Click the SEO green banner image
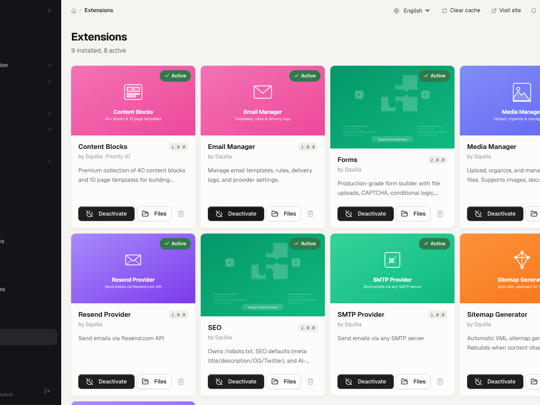This screenshot has width=540, height=405. 263,275
